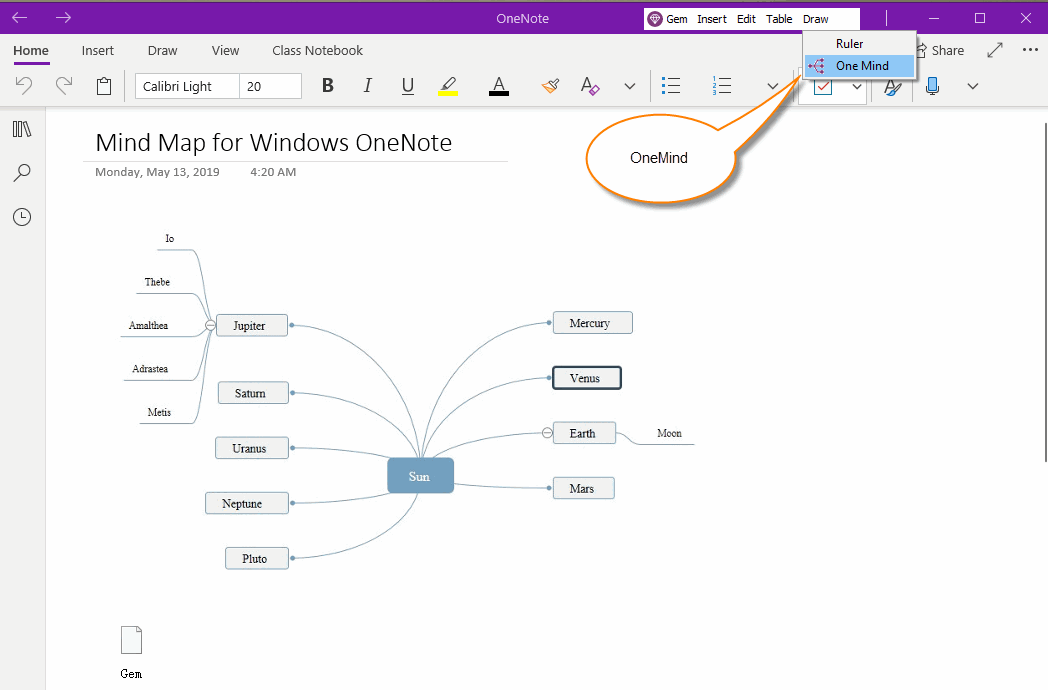The image size is (1048, 690).
Task: Click the font name field Calibri Light
Action: click(187, 86)
